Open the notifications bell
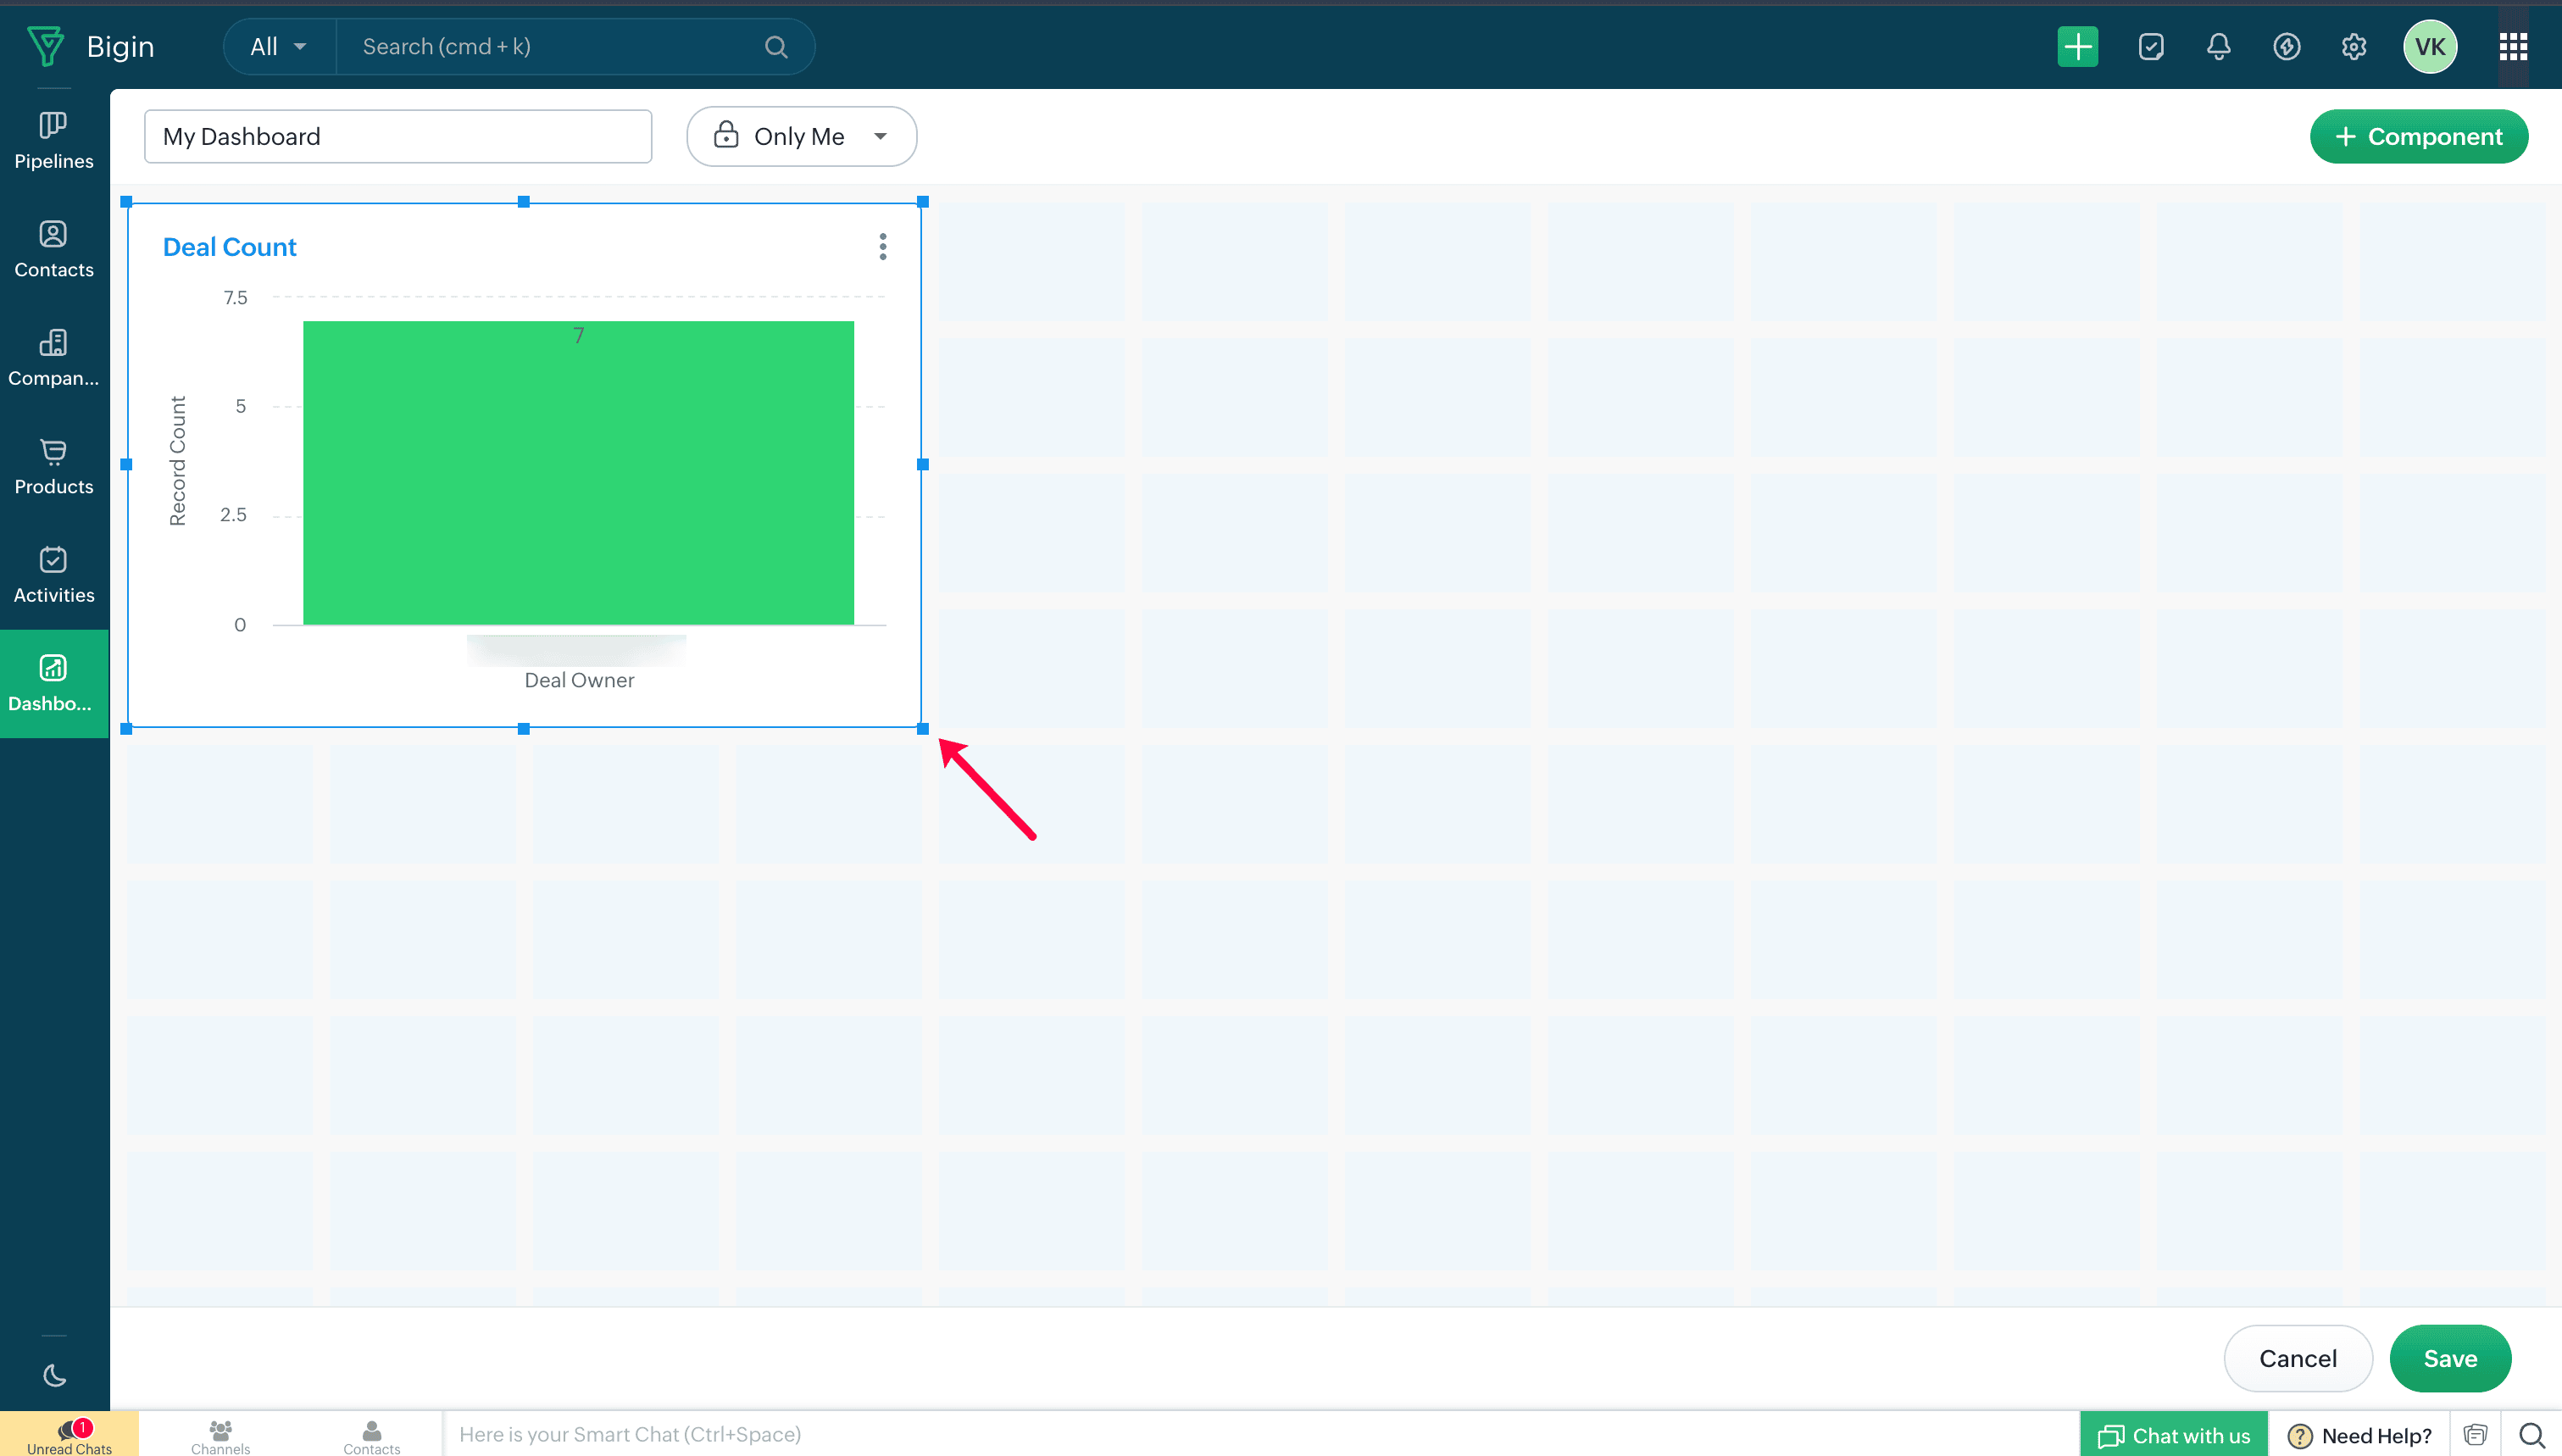This screenshot has height=1456, width=2562. click(2218, 47)
